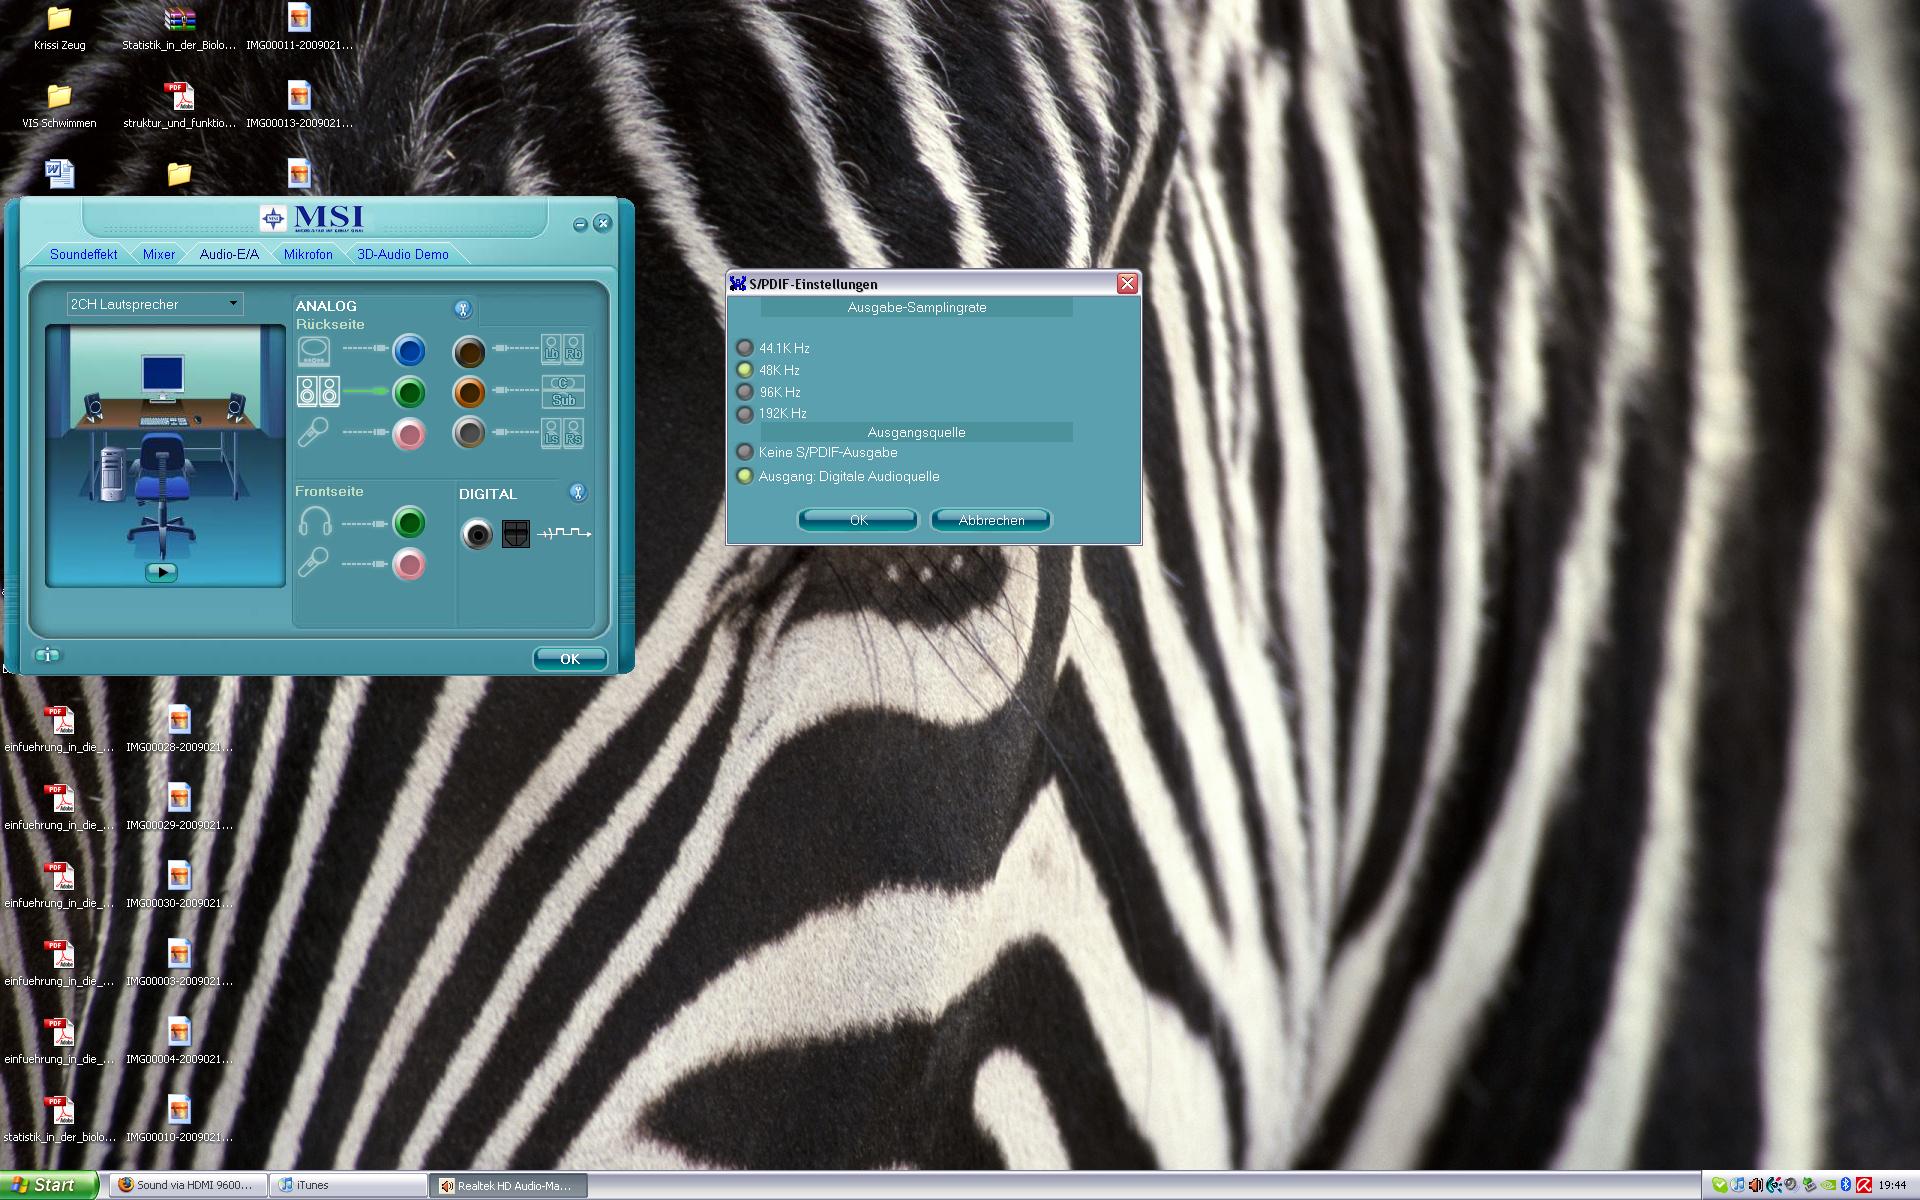Click the rear pink microphone jack
Image resolution: width=1920 pixels, height=1200 pixels.
coord(409,434)
